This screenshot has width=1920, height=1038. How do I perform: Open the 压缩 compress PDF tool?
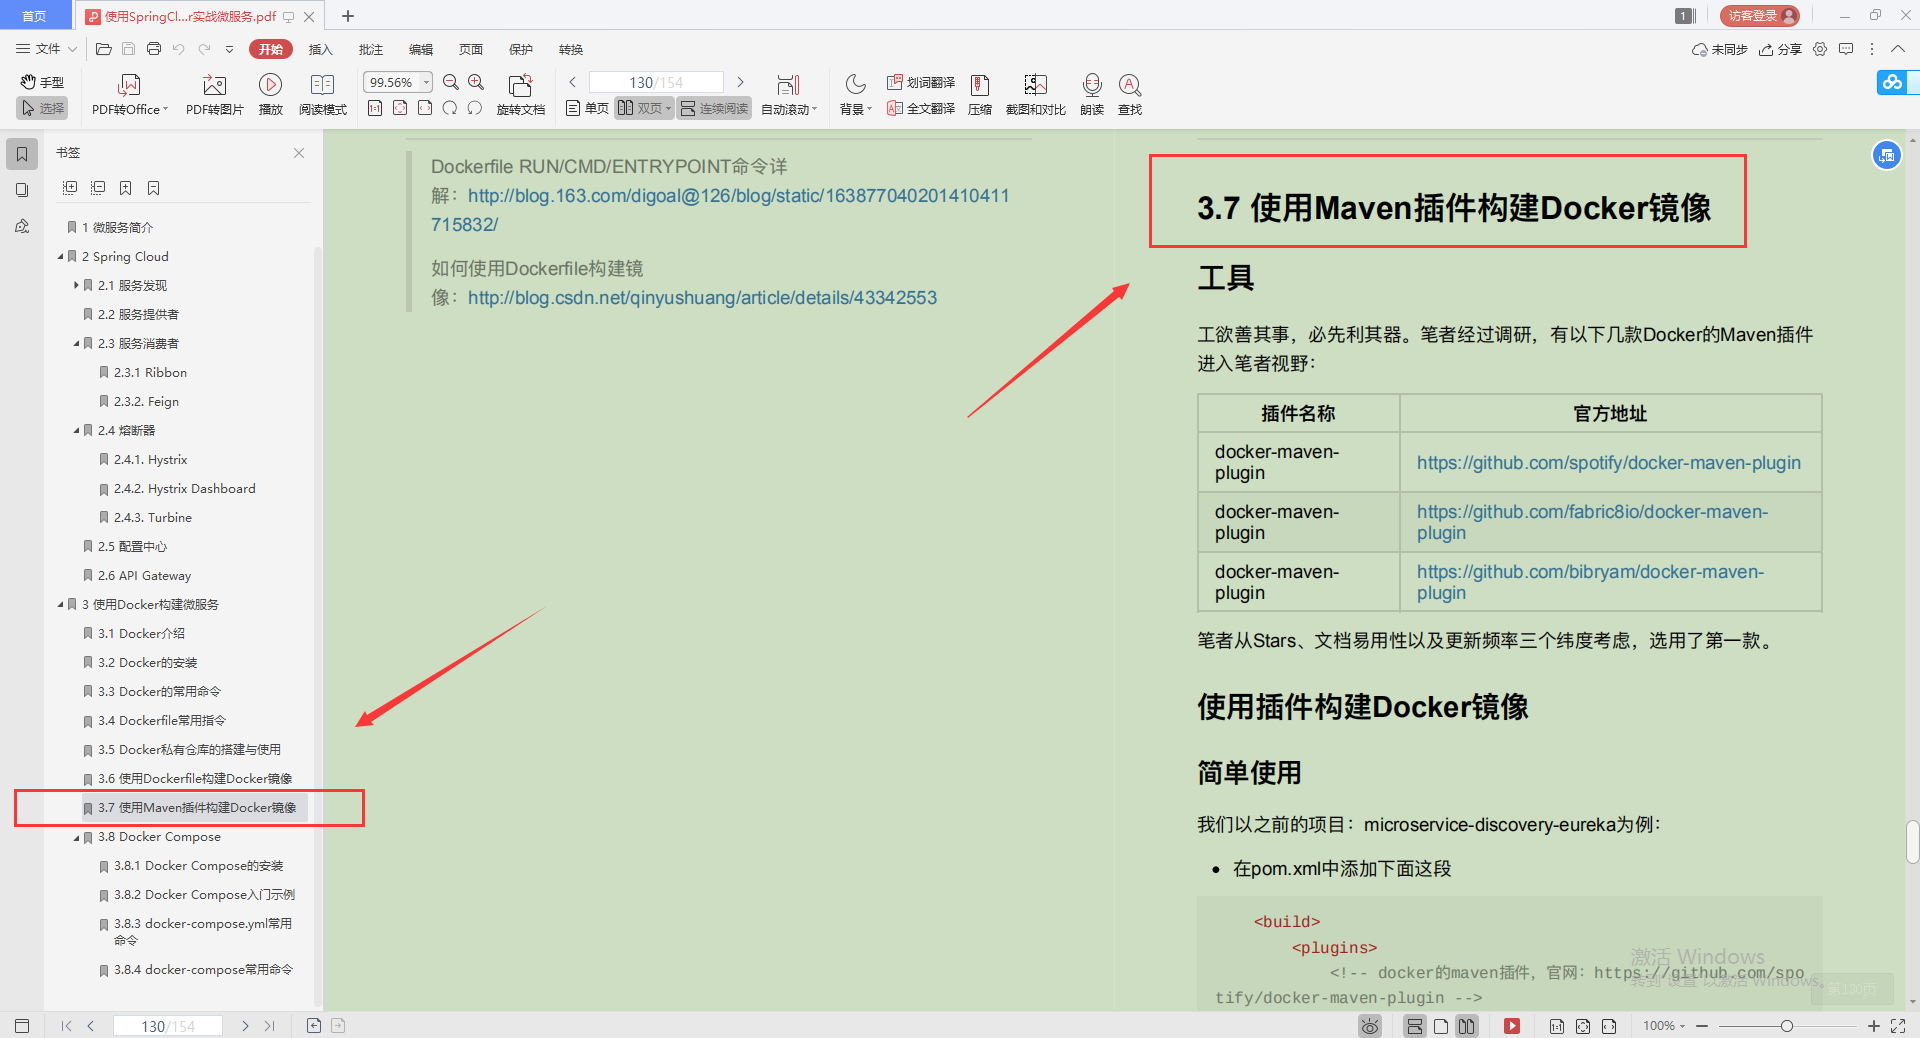979,95
